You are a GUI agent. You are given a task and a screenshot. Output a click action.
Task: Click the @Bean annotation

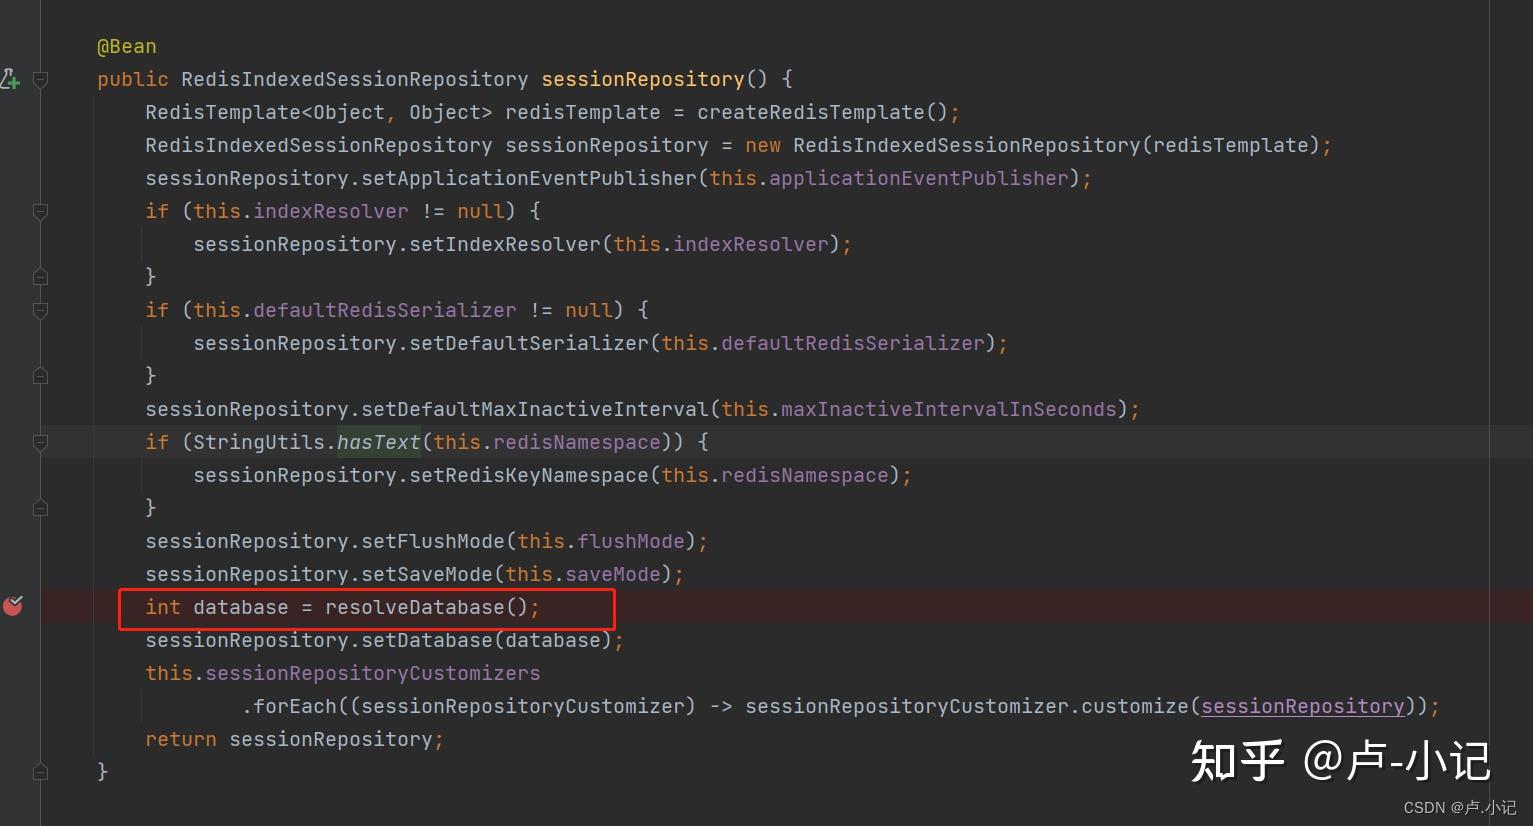pos(127,46)
